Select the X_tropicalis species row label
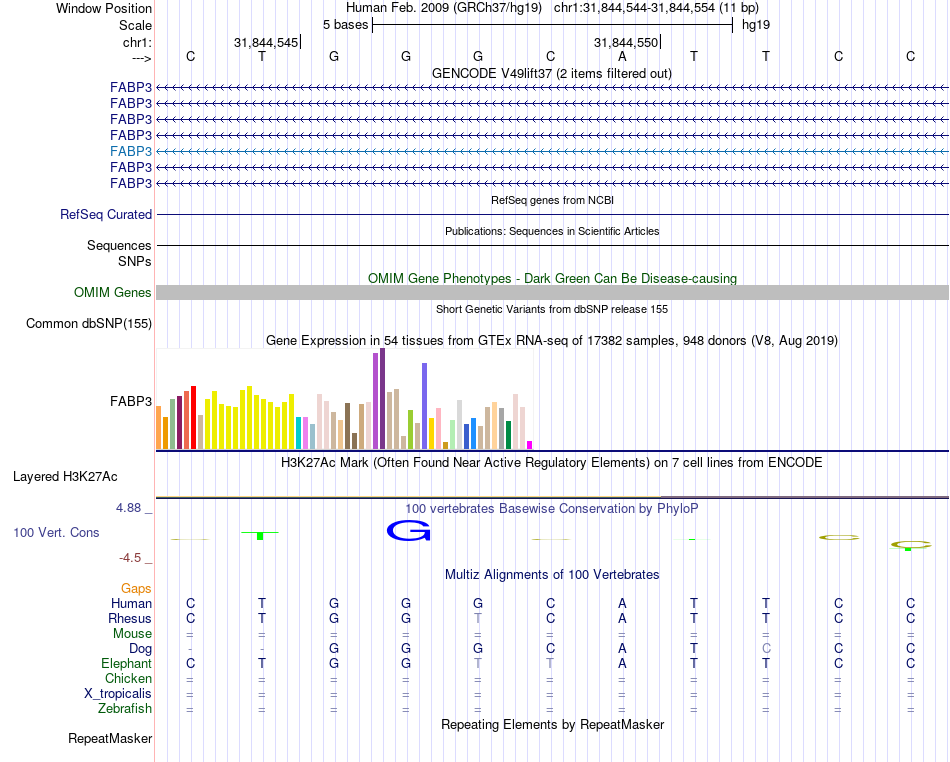The height and width of the screenshot is (762, 950). [x=118, y=694]
